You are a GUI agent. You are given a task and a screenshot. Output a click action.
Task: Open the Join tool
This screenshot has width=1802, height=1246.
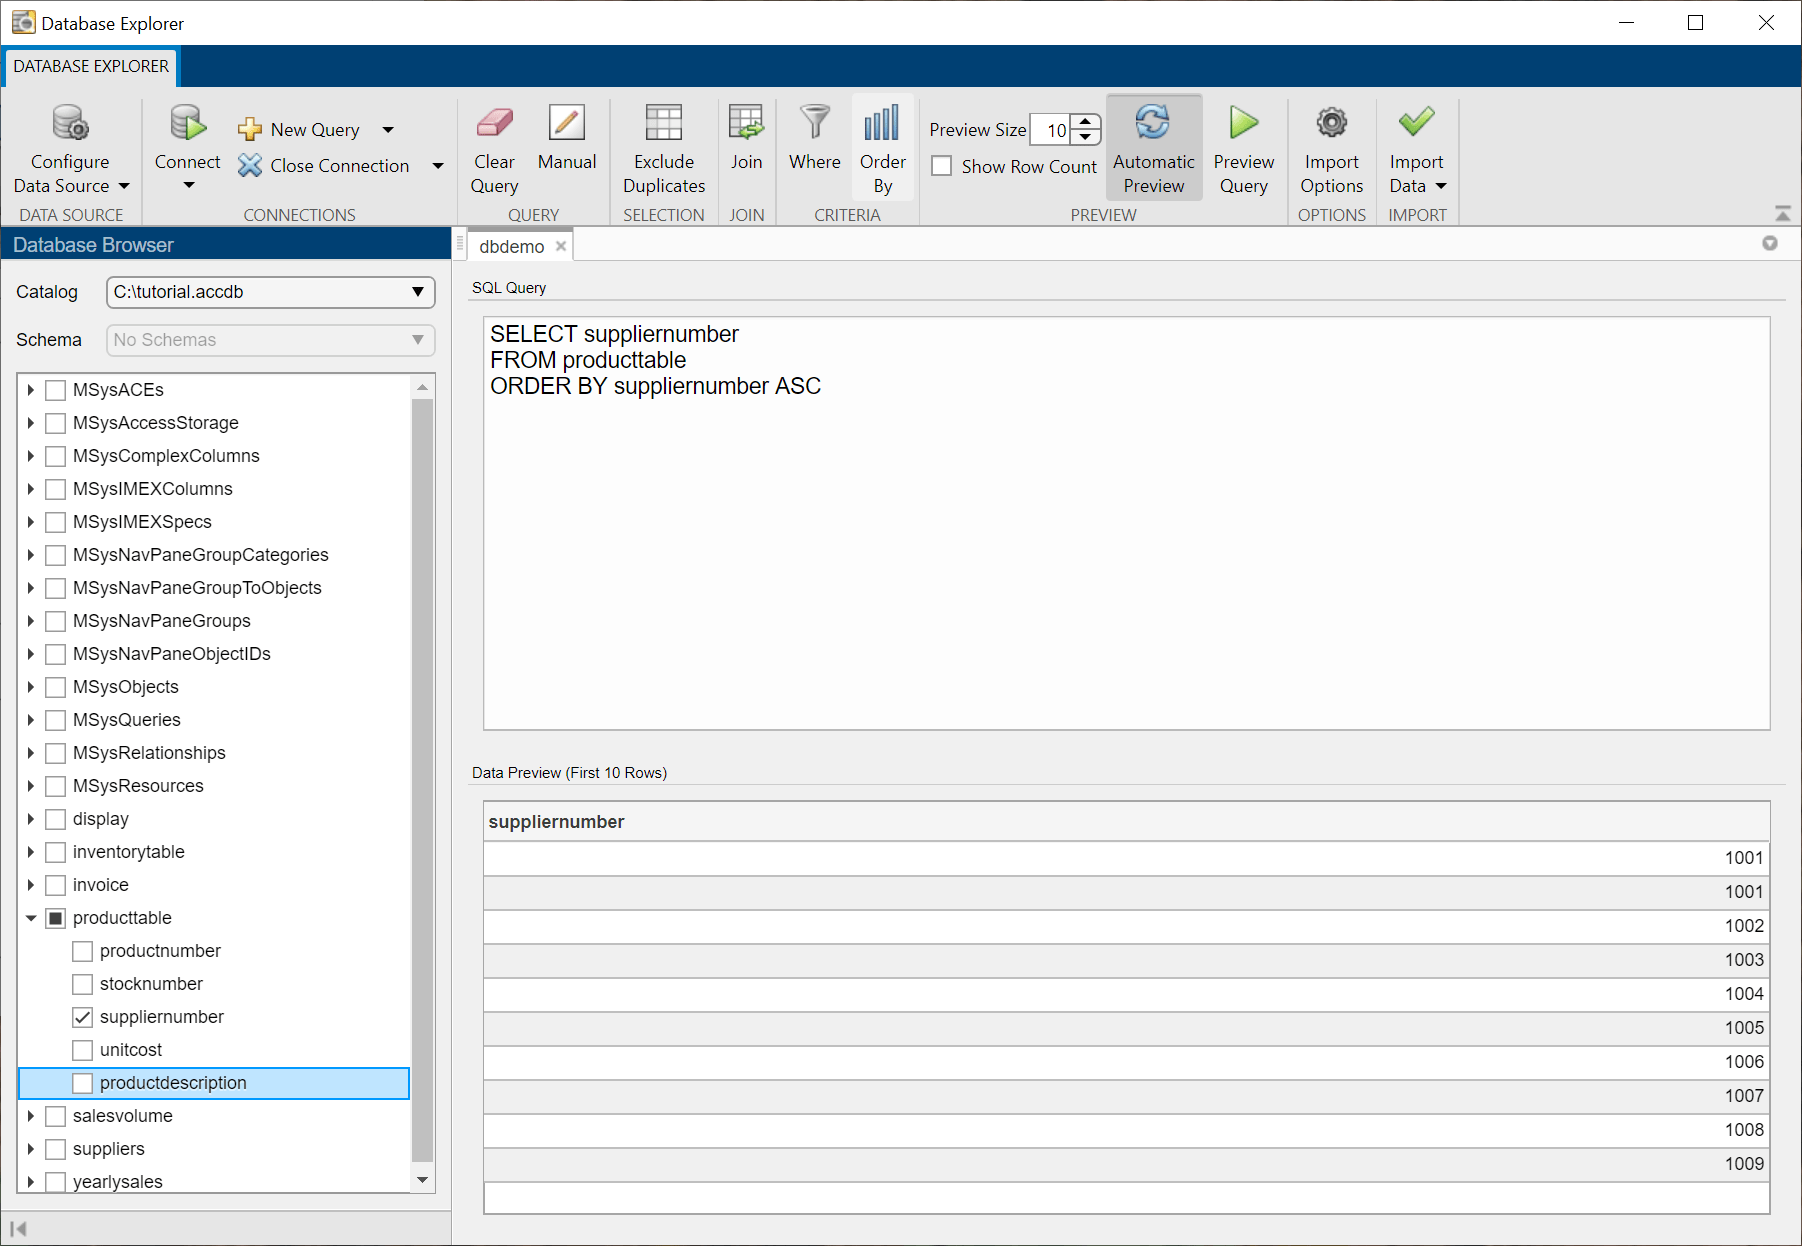pyautogui.click(x=746, y=137)
